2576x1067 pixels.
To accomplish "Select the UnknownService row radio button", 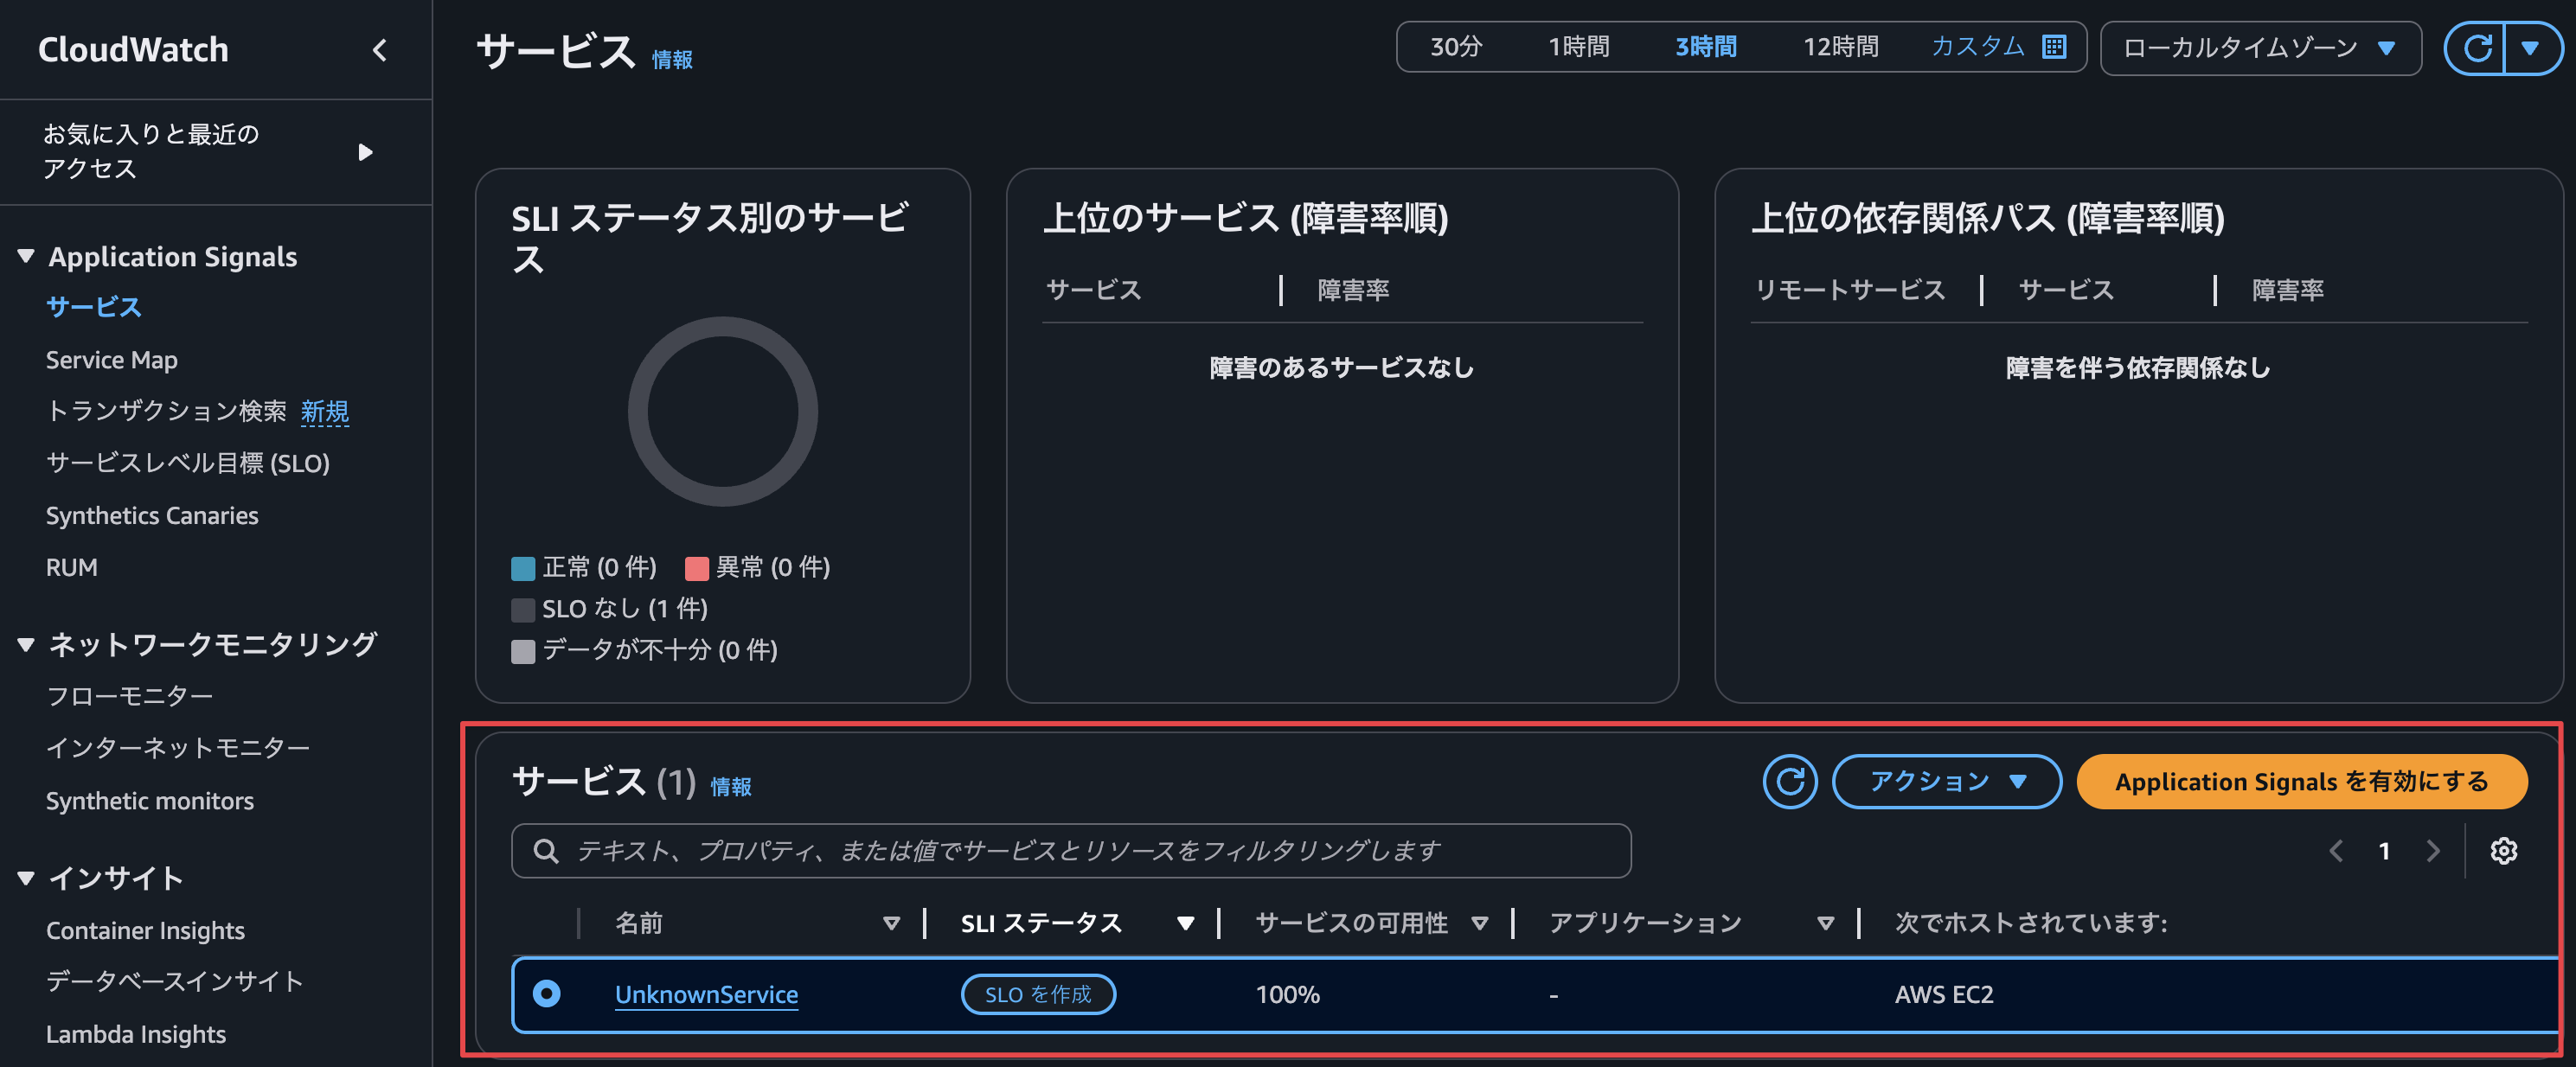I will coord(546,994).
